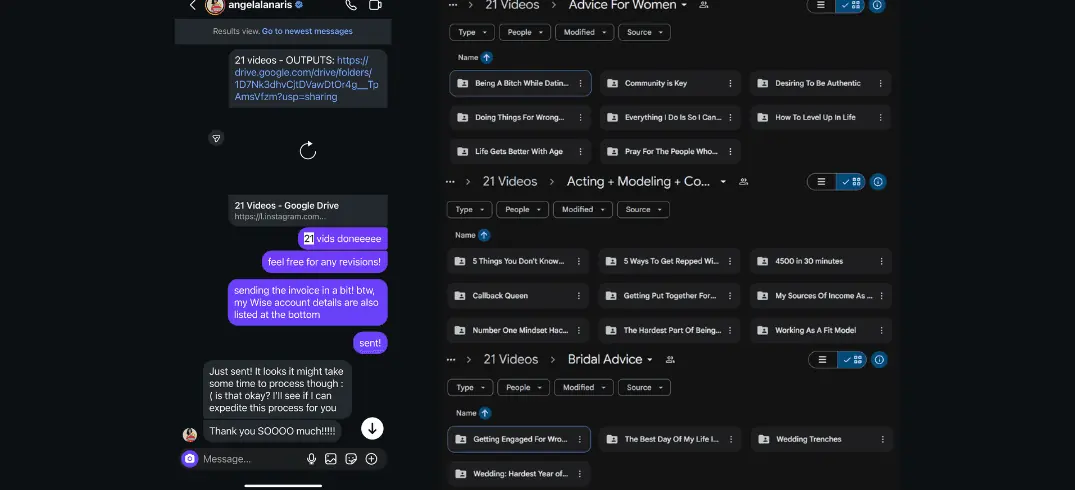This screenshot has width=1075, height=490.
Task: Focus the Message input field
Action: tap(250, 459)
